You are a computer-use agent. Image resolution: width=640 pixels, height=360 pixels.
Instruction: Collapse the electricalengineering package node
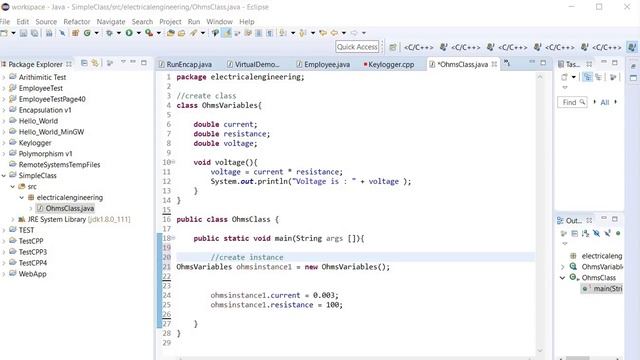(22, 198)
